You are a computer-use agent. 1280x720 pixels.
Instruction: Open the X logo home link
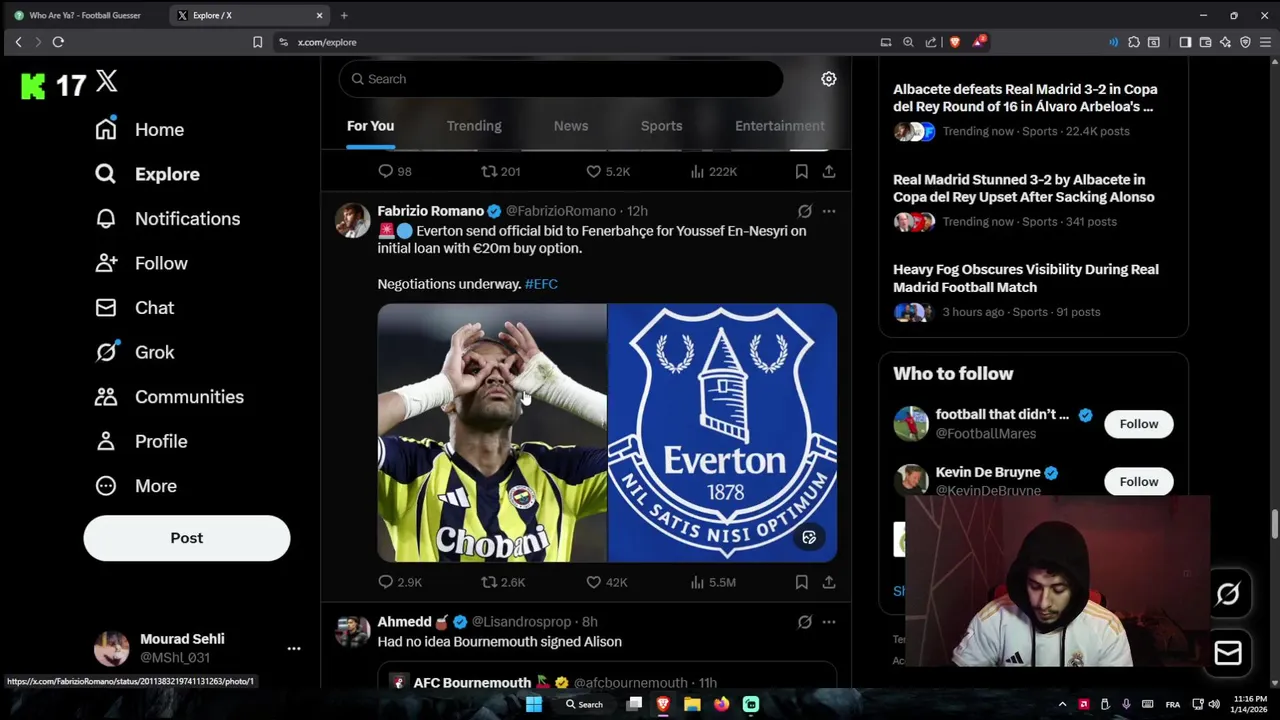click(107, 82)
